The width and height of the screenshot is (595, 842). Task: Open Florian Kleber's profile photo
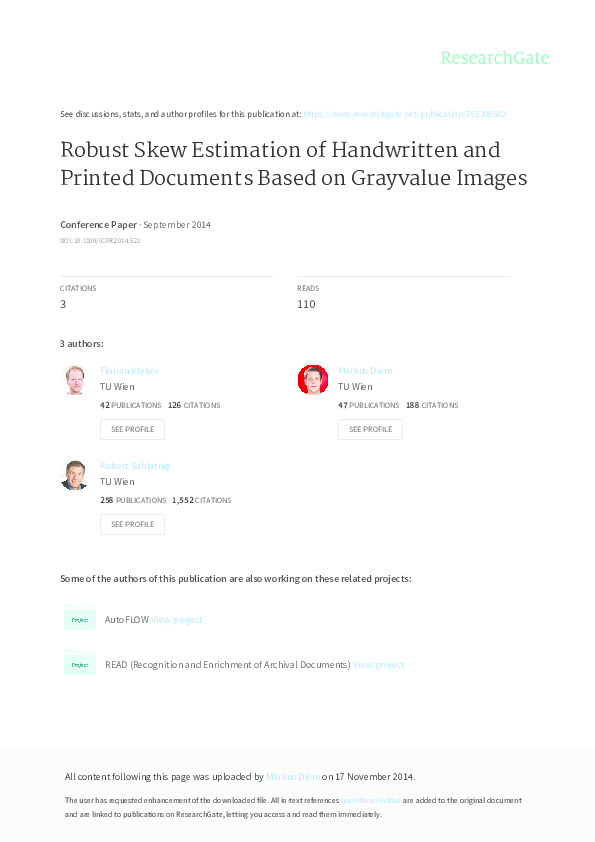point(75,380)
